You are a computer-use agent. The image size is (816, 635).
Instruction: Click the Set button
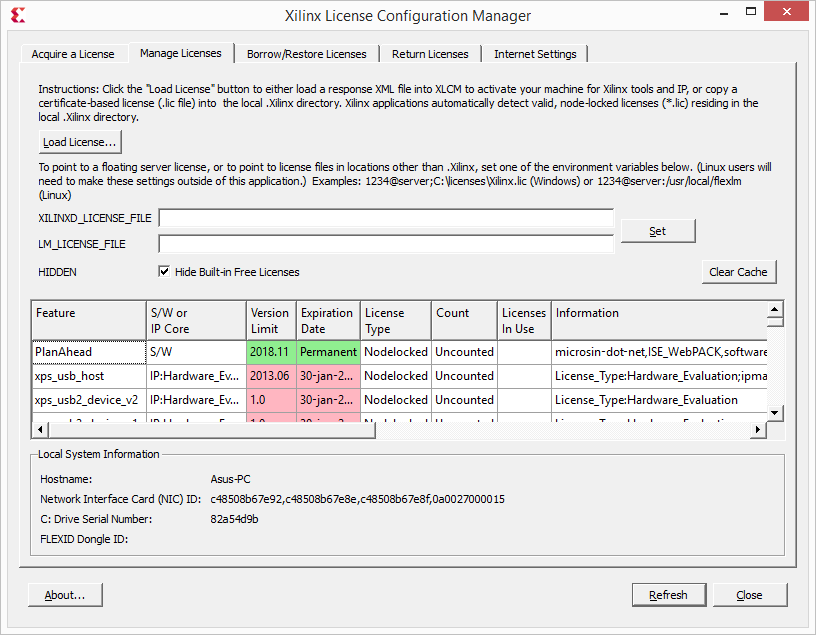coord(658,231)
